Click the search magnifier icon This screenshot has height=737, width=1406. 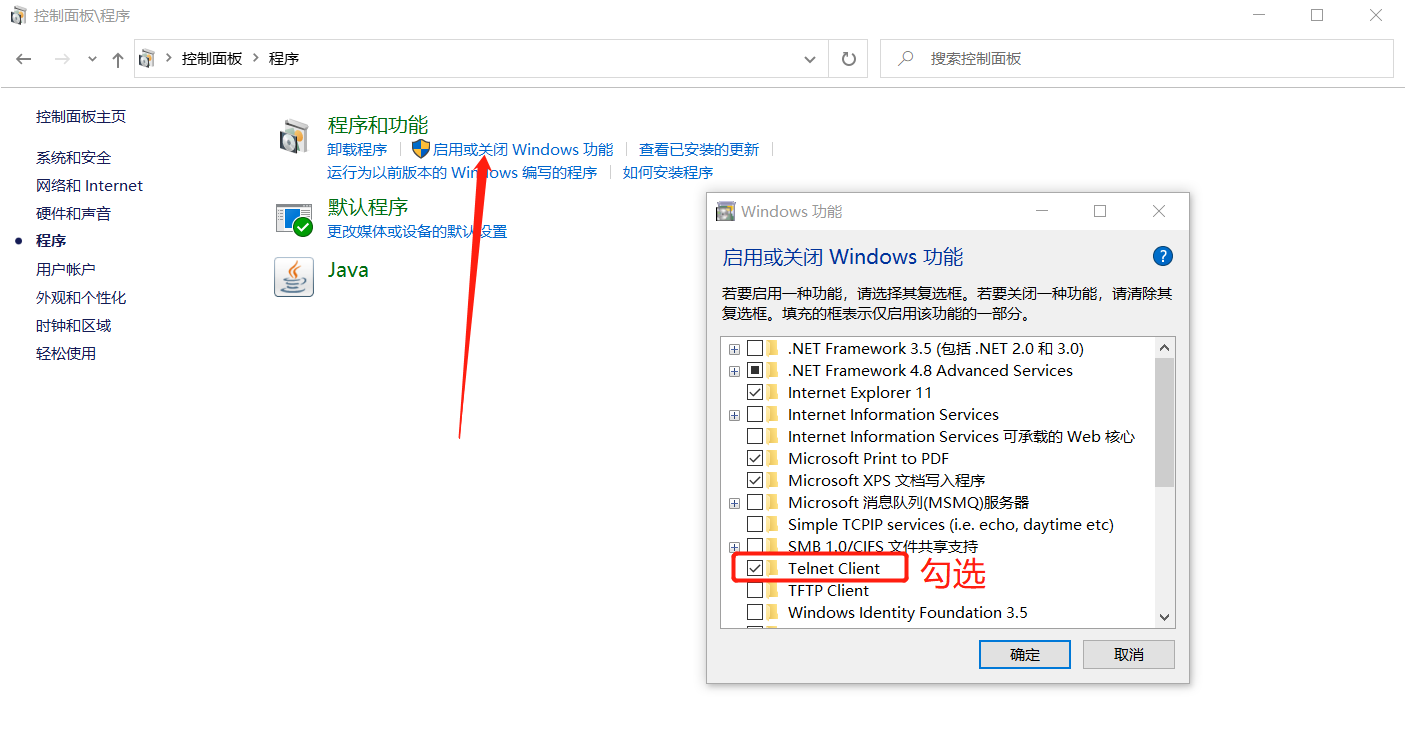(x=905, y=59)
